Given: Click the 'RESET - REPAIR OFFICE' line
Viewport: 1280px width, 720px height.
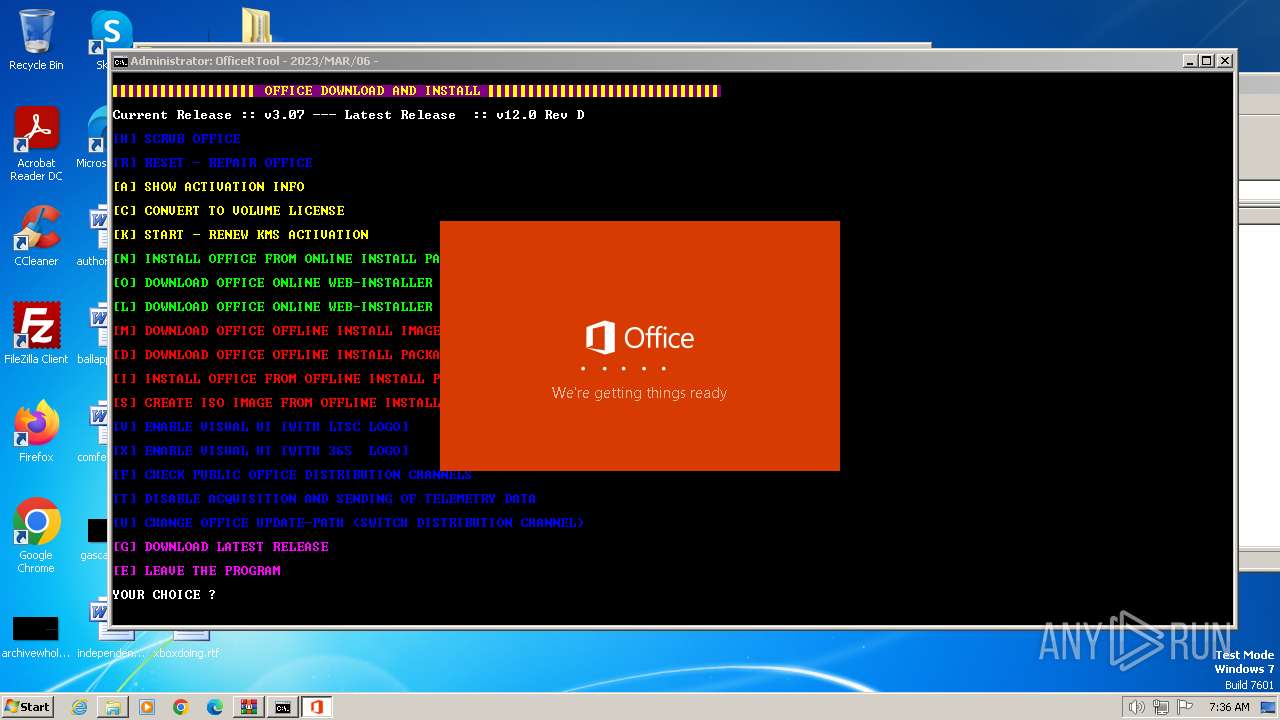Looking at the screenshot, I should [x=212, y=163].
